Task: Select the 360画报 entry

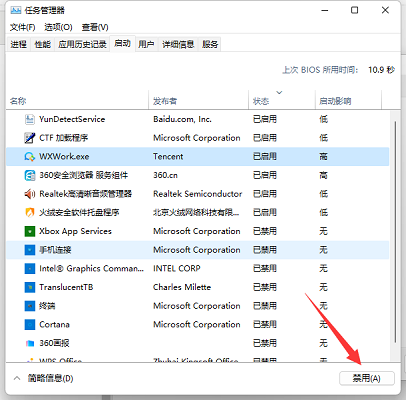Action: point(54,343)
